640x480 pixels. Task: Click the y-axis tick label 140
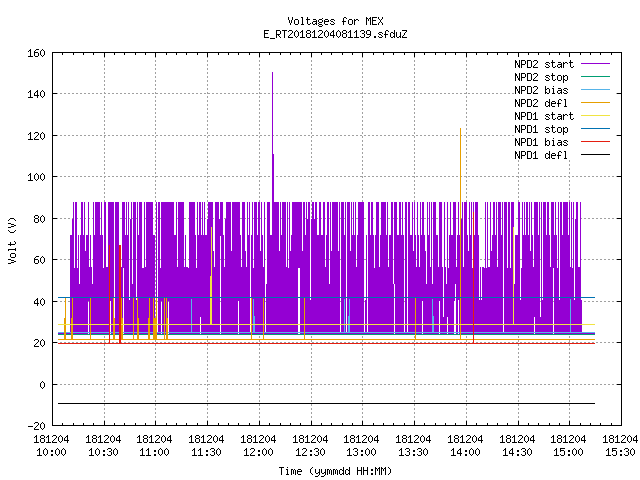click(36, 94)
